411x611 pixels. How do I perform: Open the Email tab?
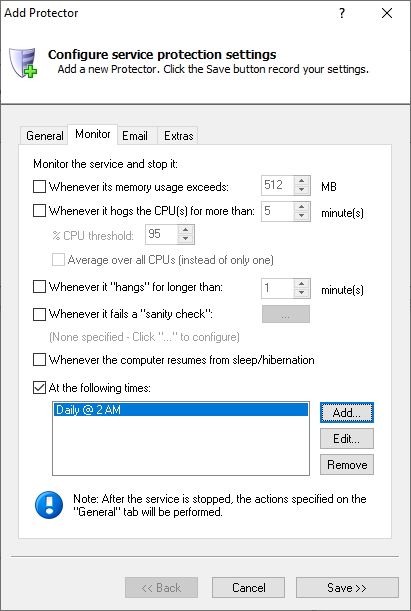coord(135,136)
